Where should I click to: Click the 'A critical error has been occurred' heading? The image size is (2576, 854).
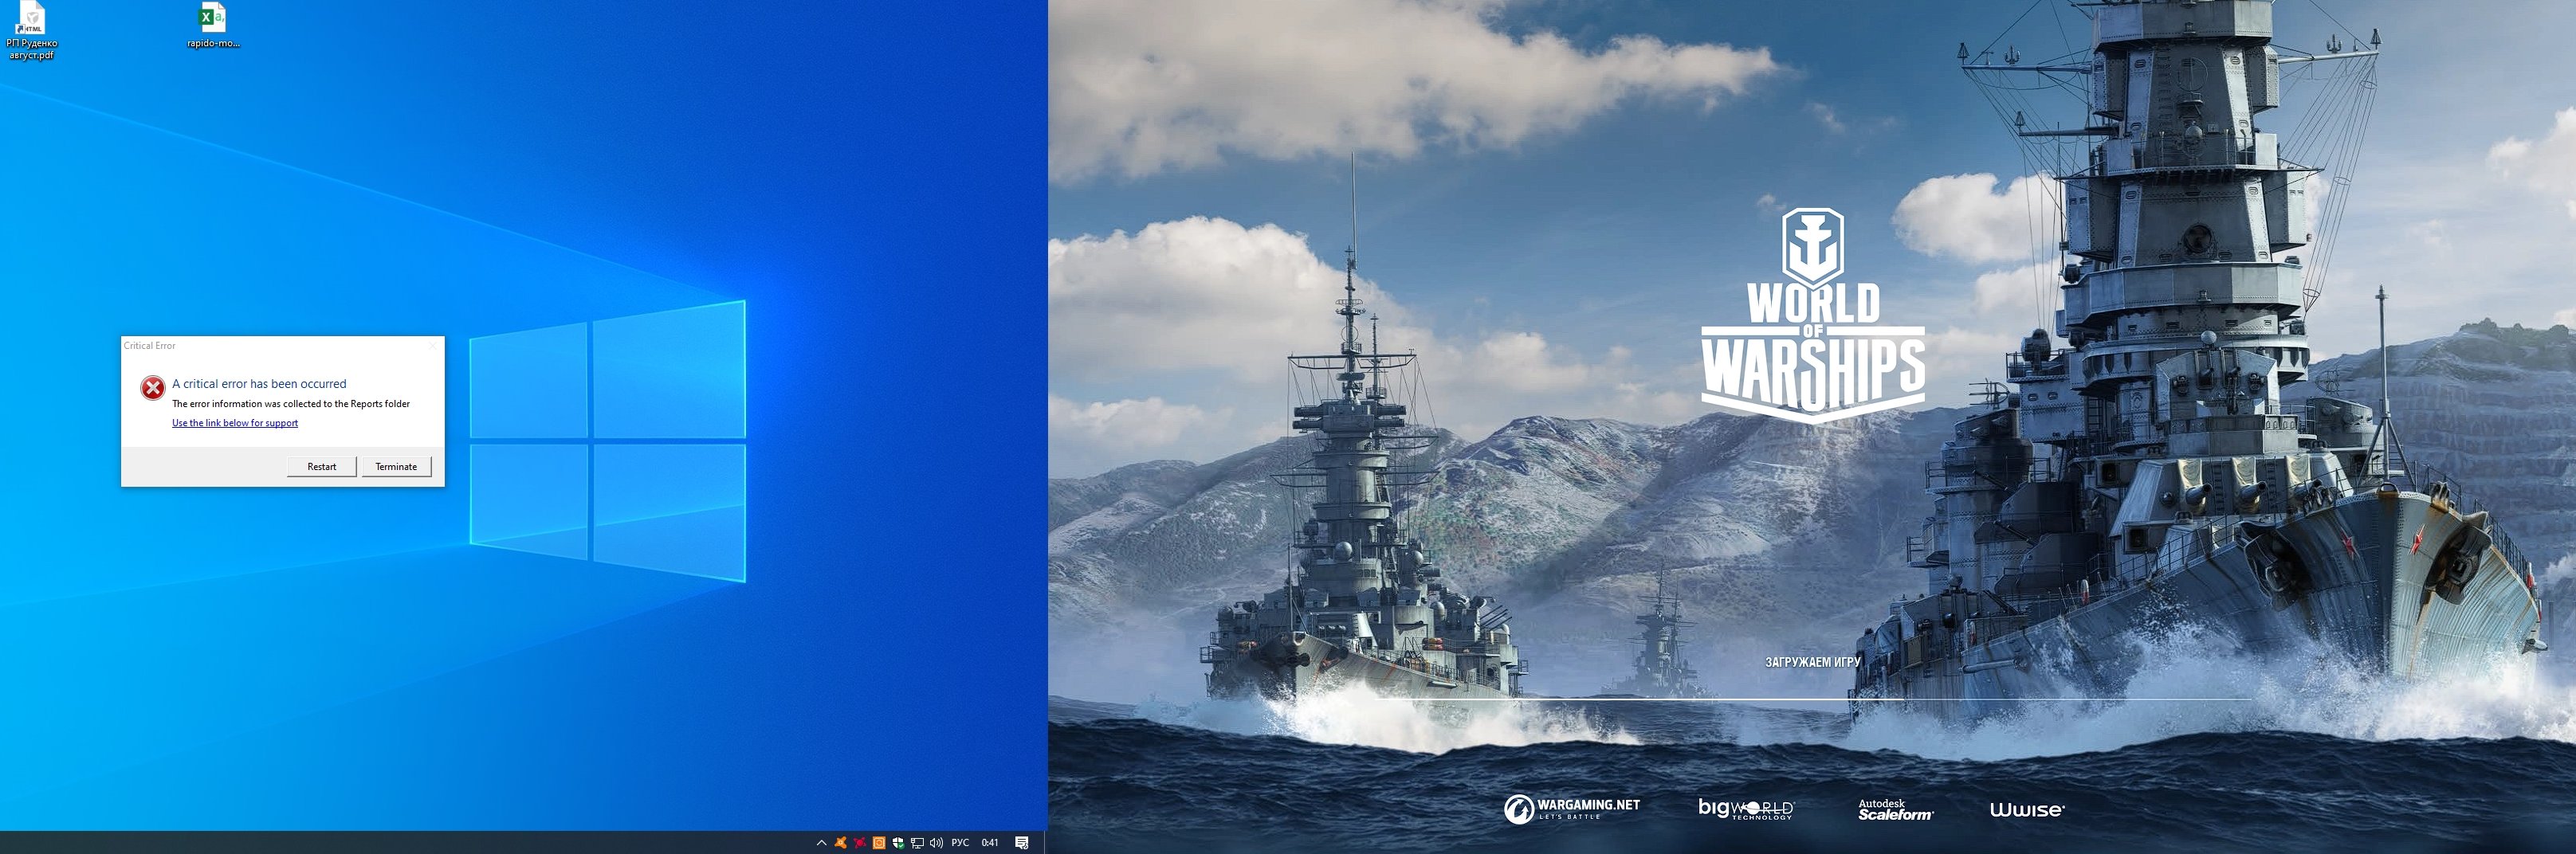coord(259,384)
